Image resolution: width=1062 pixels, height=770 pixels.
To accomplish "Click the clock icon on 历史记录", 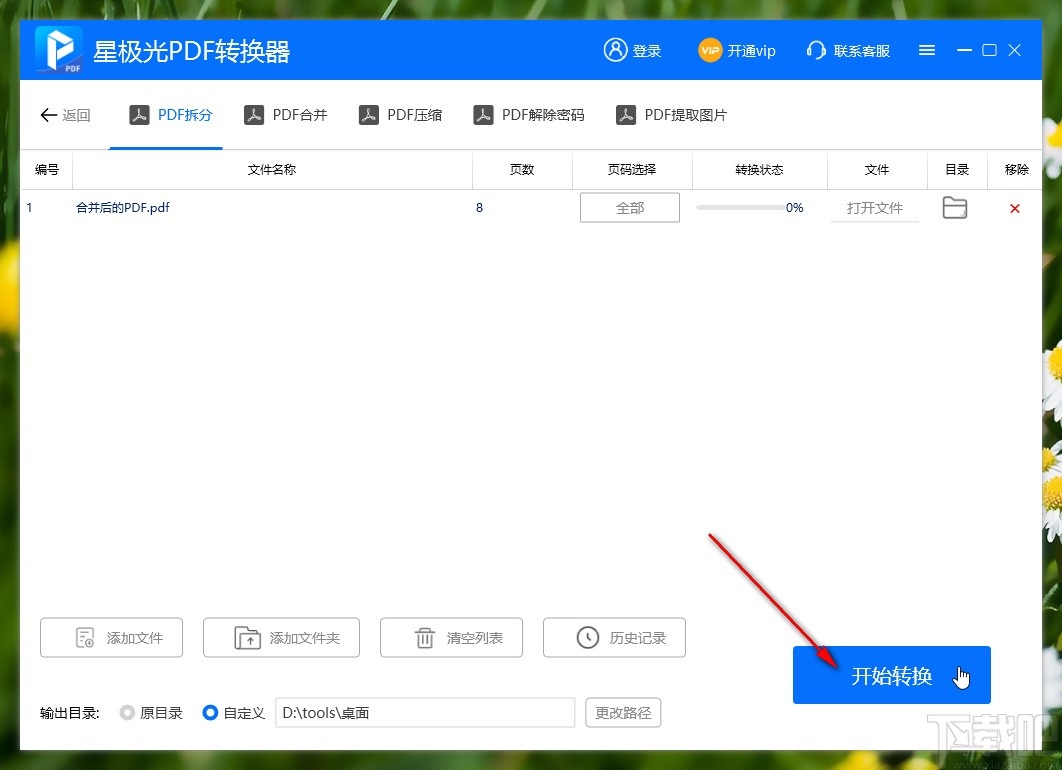I will point(587,637).
